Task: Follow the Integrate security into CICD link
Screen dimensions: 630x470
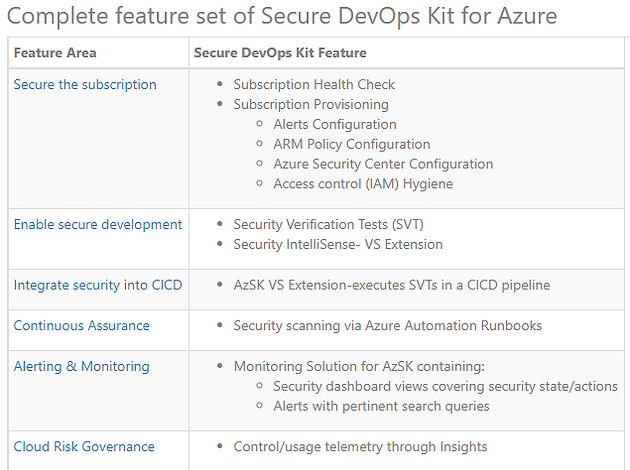Action: (x=98, y=285)
